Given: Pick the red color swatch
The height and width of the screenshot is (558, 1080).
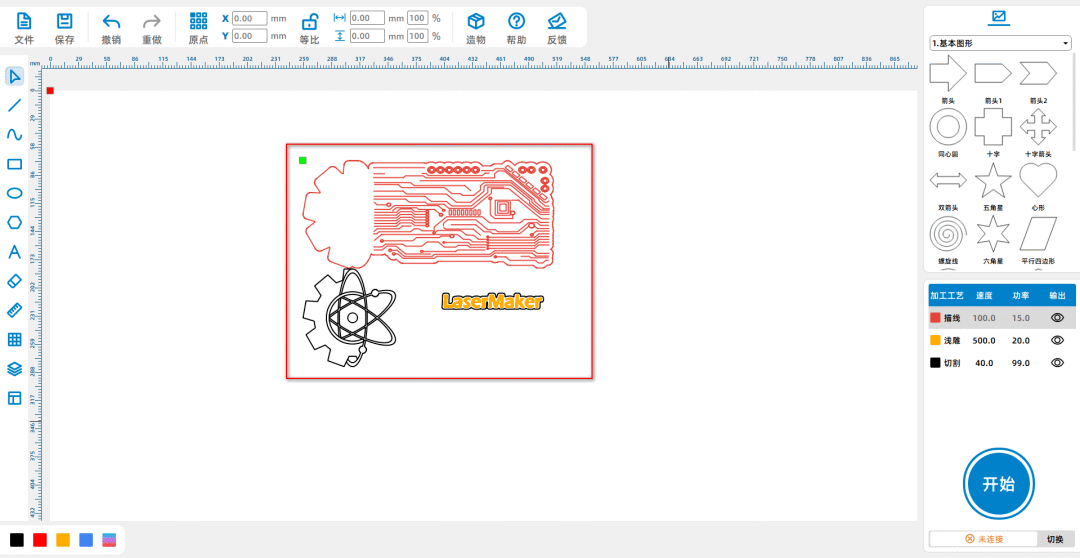Looking at the screenshot, I should tap(40, 540).
